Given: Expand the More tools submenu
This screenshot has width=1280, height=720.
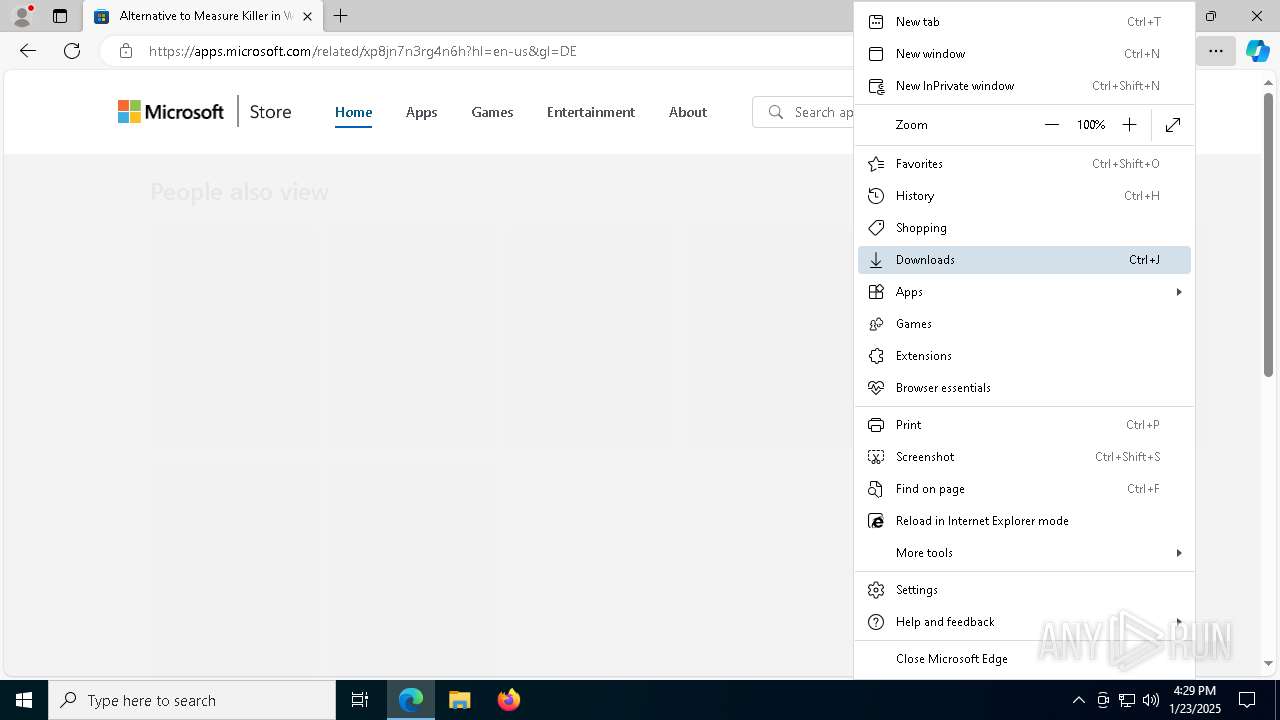Looking at the screenshot, I should 1024,552.
